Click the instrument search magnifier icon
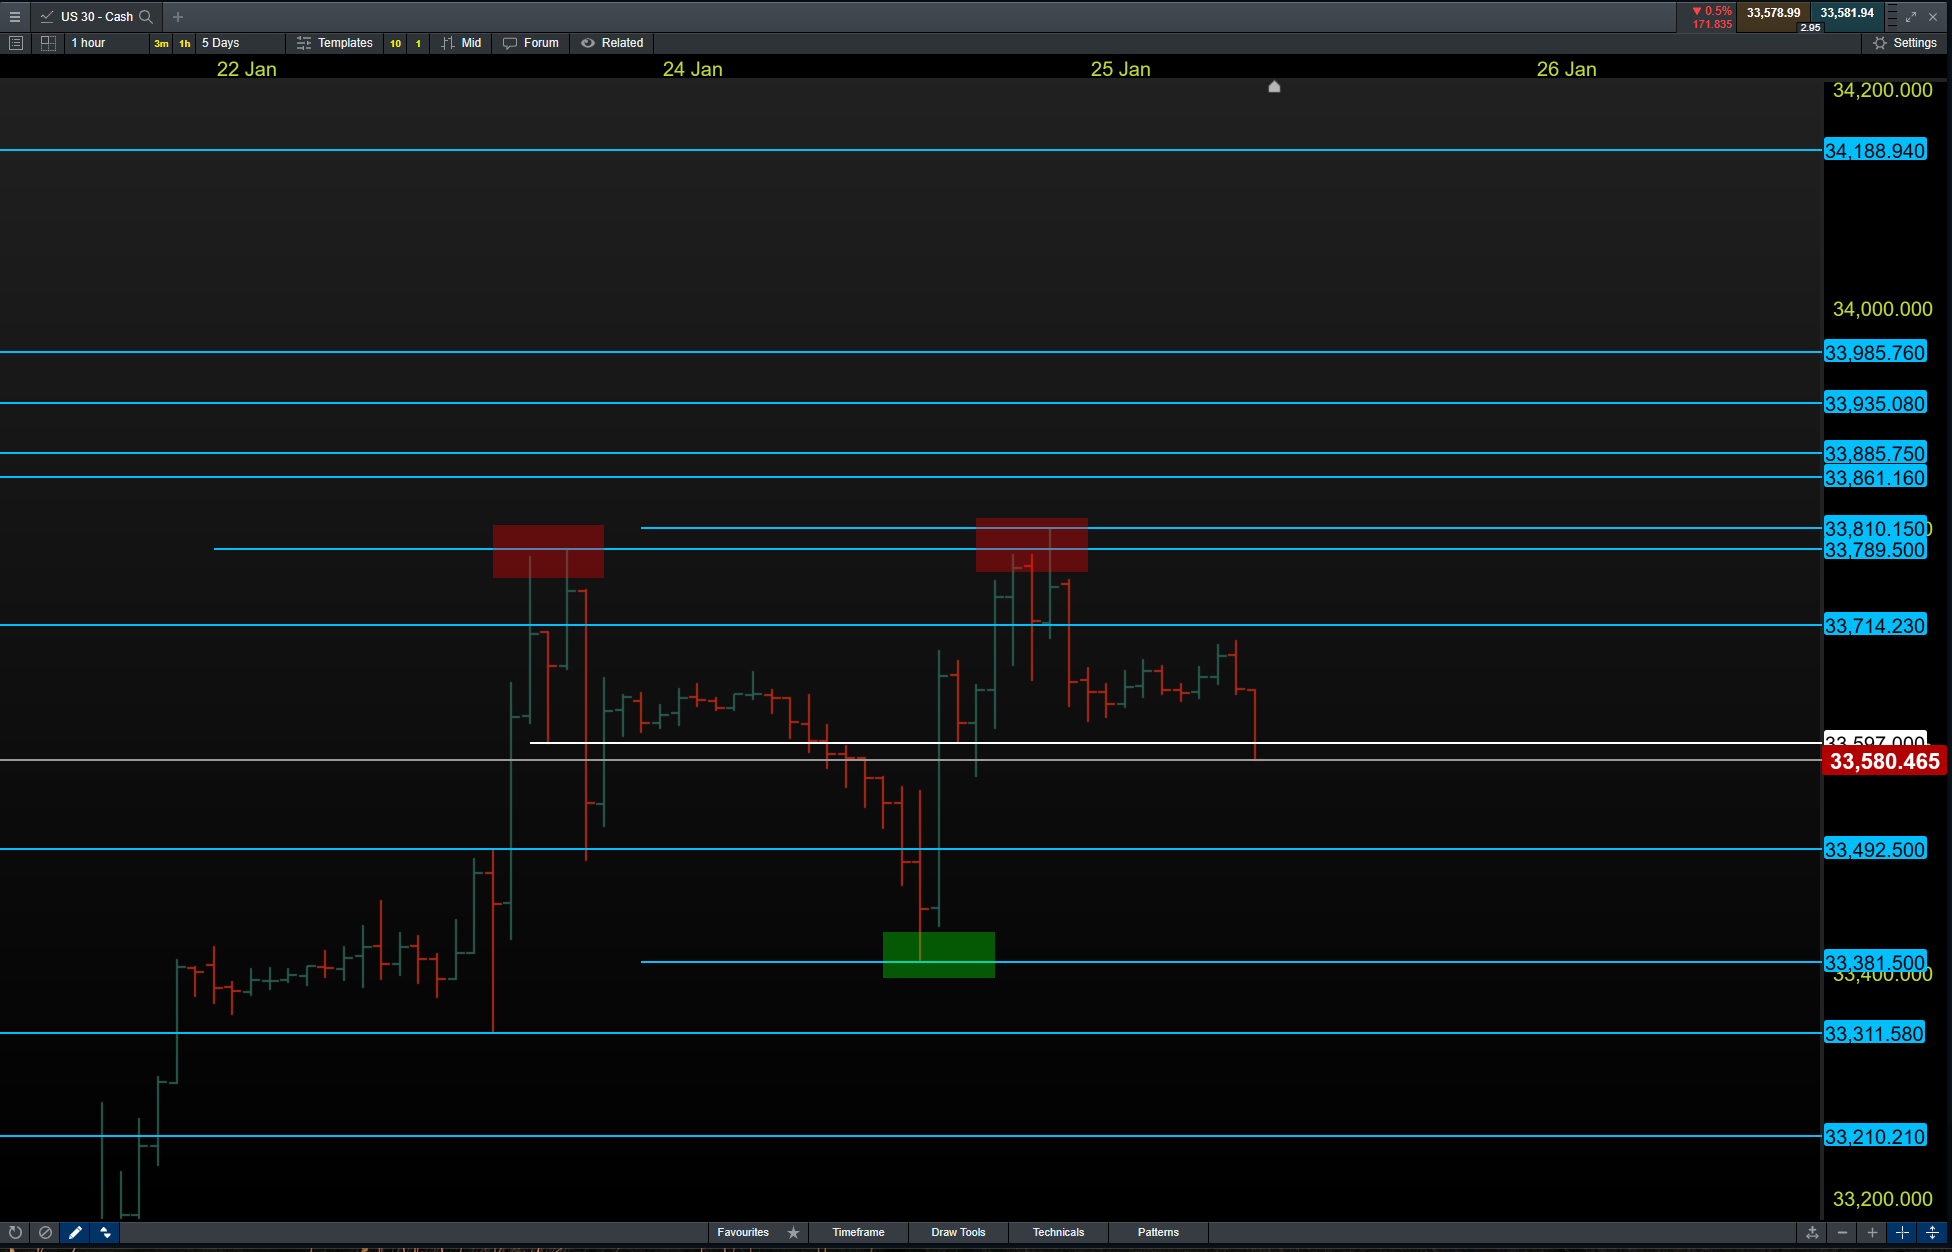 [146, 17]
